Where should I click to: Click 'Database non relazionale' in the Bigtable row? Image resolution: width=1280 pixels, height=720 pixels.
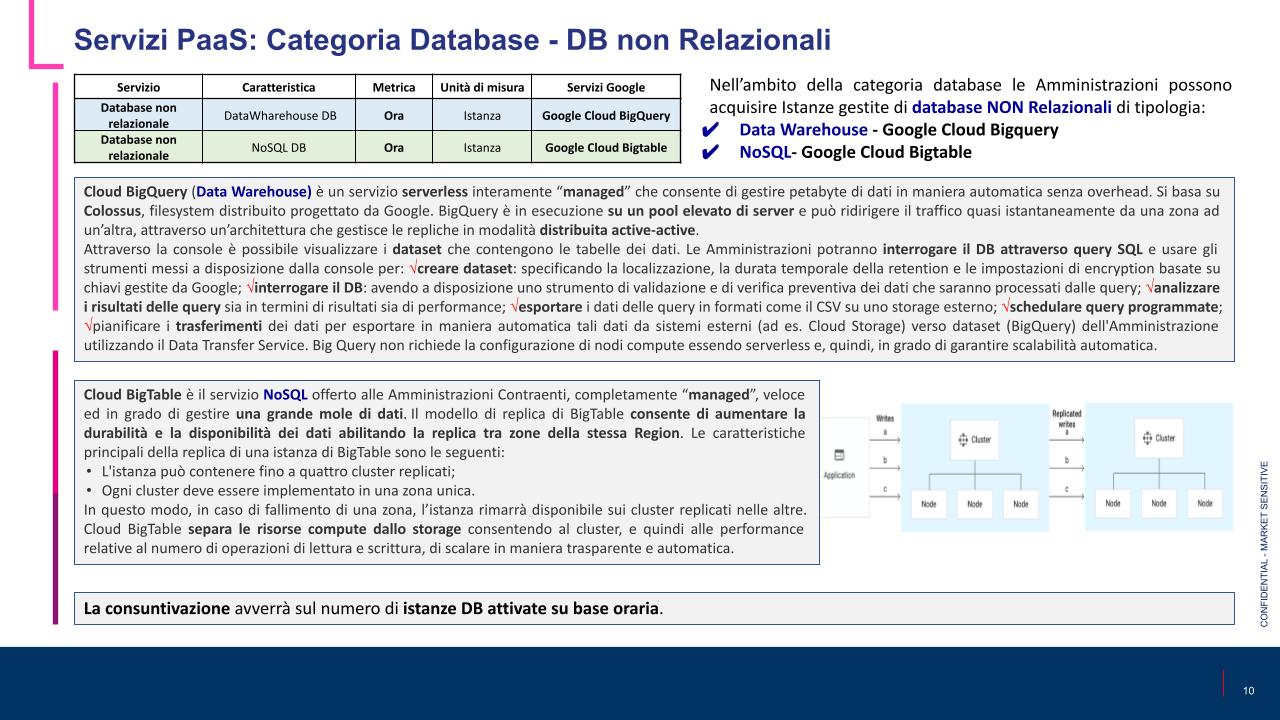pos(138,147)
